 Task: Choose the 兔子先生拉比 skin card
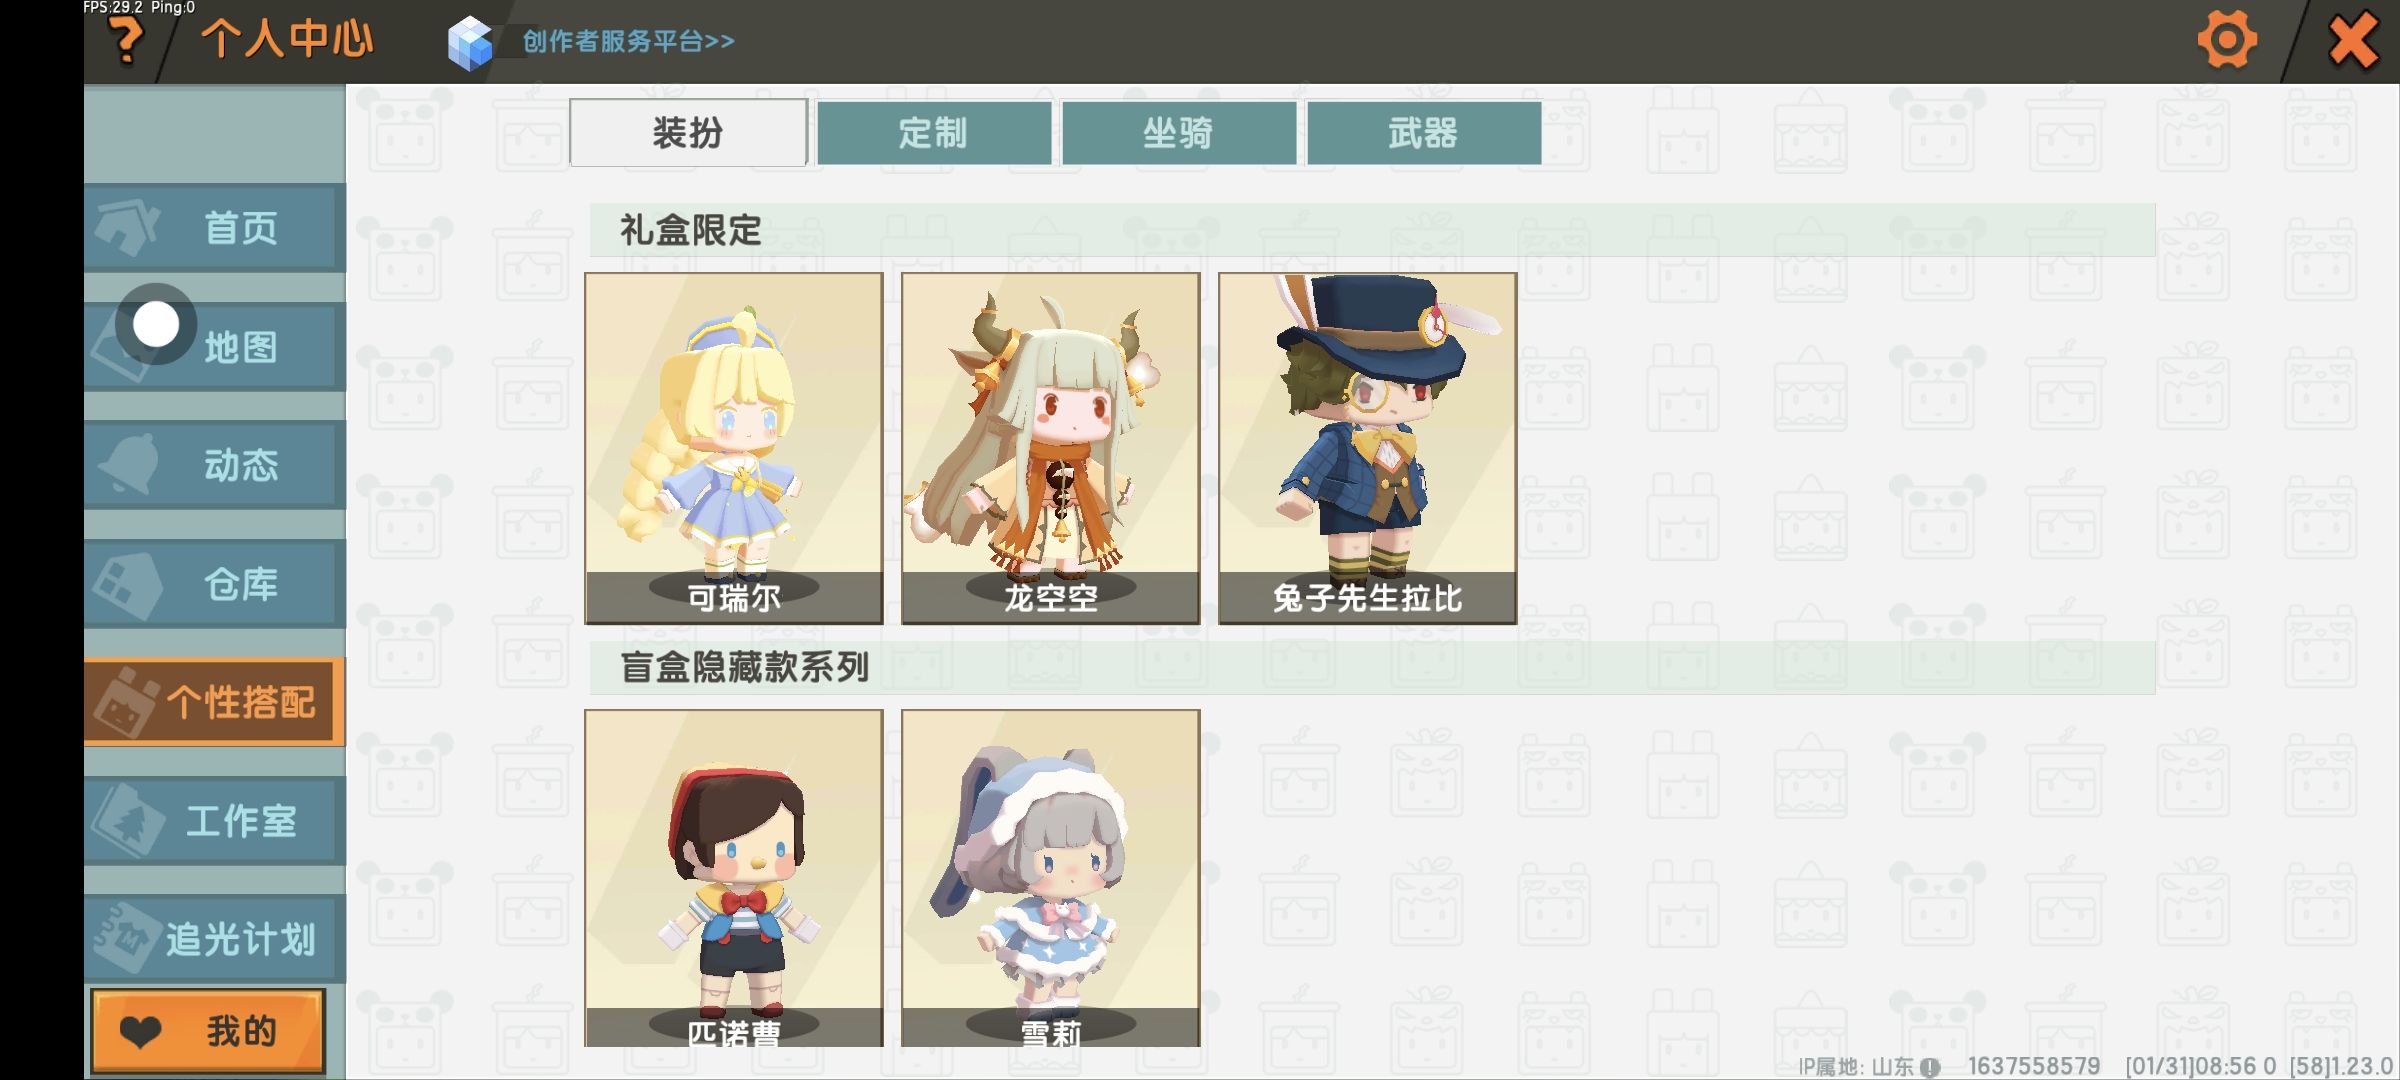tap(1368, 448)
